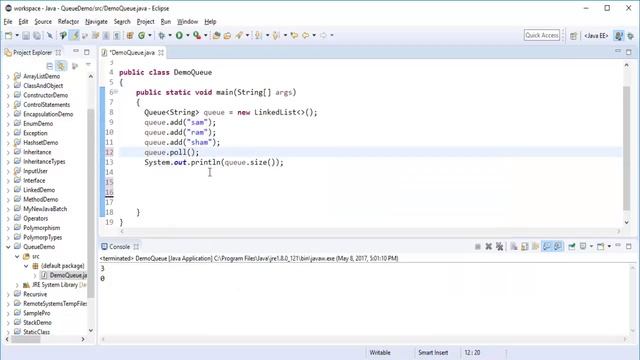Viewport: 640px width, 360px height.
Task: Toggle code folding marker at line 6
Action: pos(116,92)
